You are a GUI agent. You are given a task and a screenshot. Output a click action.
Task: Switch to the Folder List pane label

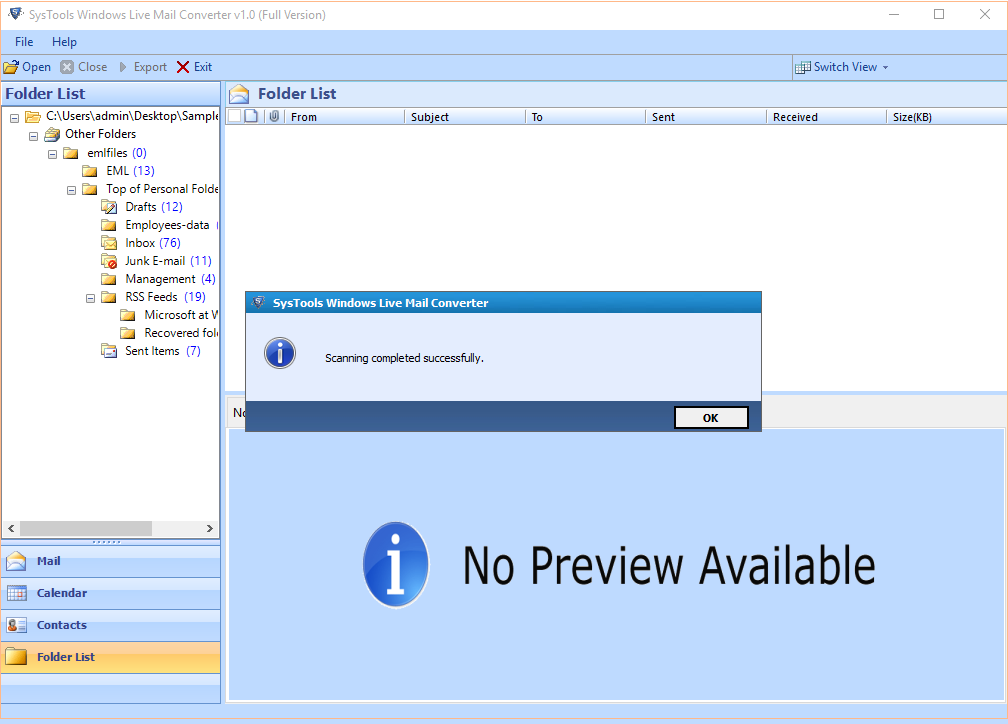pos(66,656)
